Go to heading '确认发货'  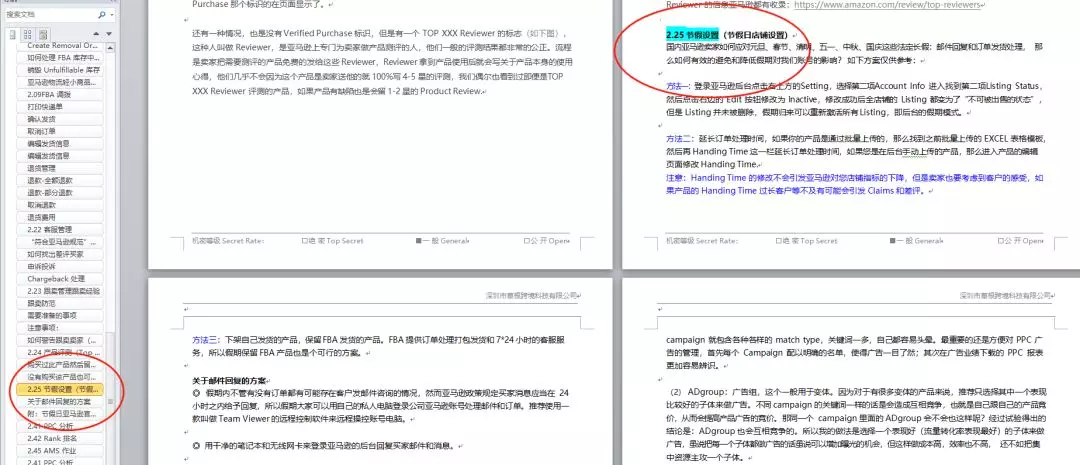pos(62,119)
